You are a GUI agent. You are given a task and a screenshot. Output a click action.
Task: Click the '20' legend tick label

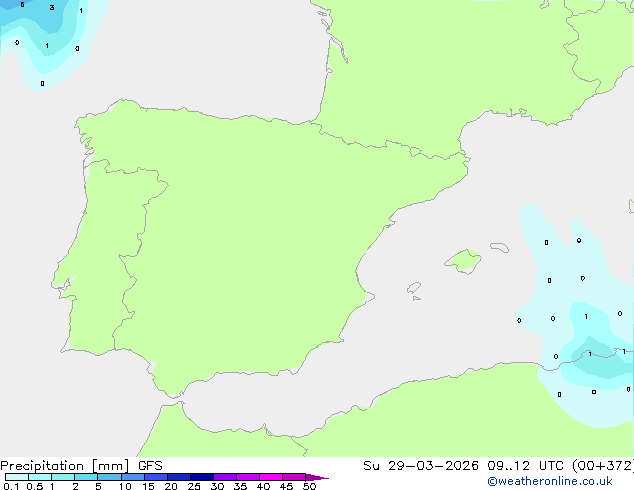coord(171,486)
